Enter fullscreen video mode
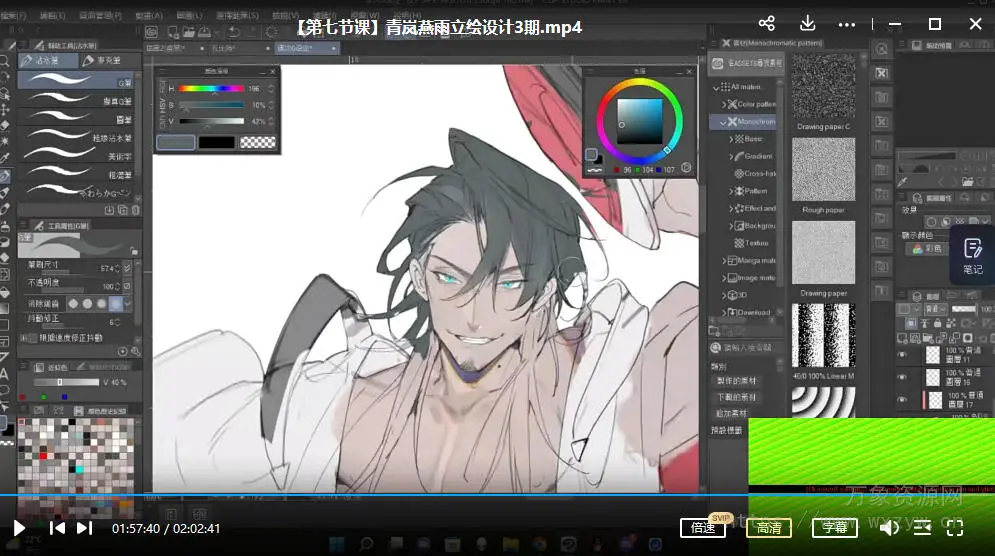Image resolution: width=995 pixels, height=556 pixels. (x=955, y=528)
